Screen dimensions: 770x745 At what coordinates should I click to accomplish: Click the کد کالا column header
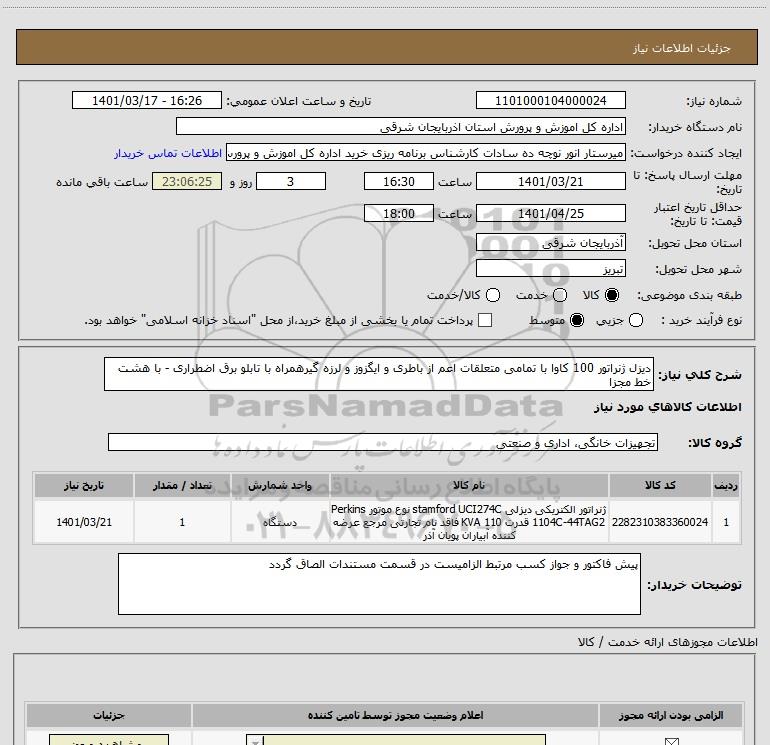click(x=660, y=485)
